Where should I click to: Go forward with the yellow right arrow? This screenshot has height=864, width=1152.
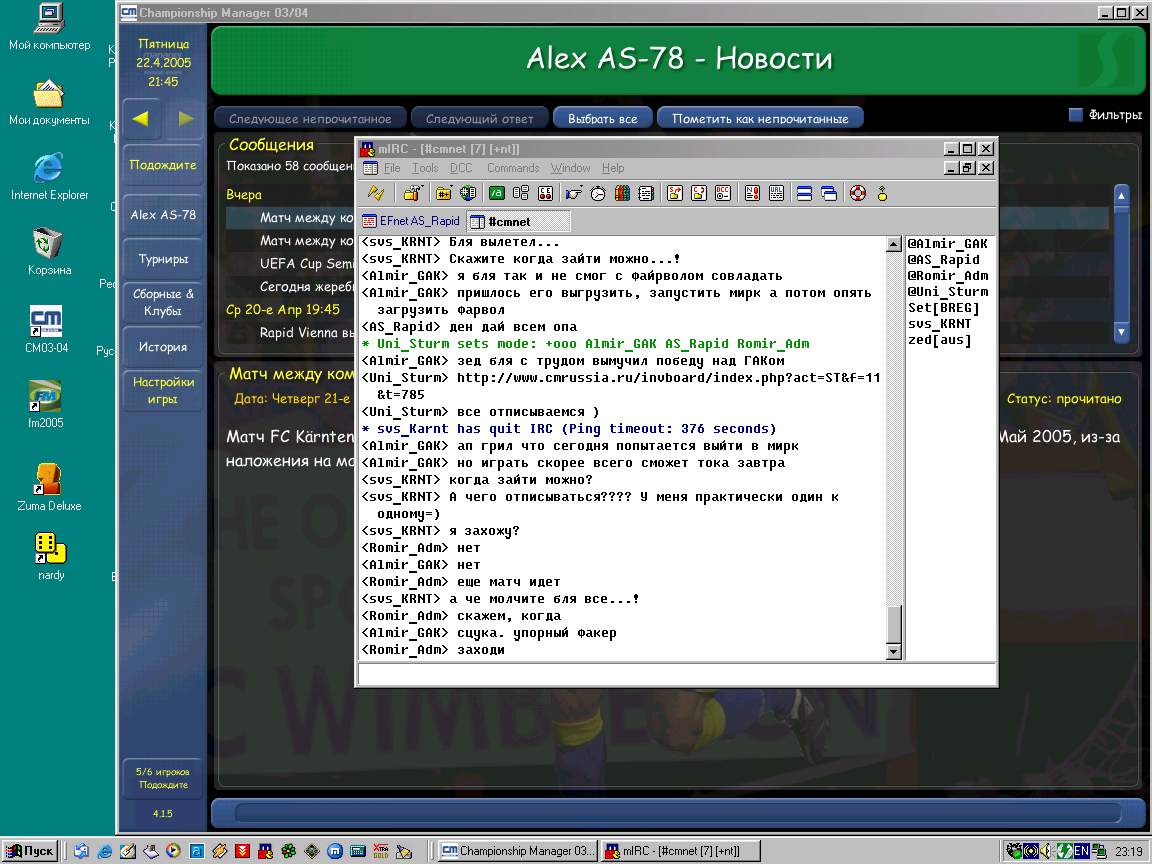(x=185, y=118)
